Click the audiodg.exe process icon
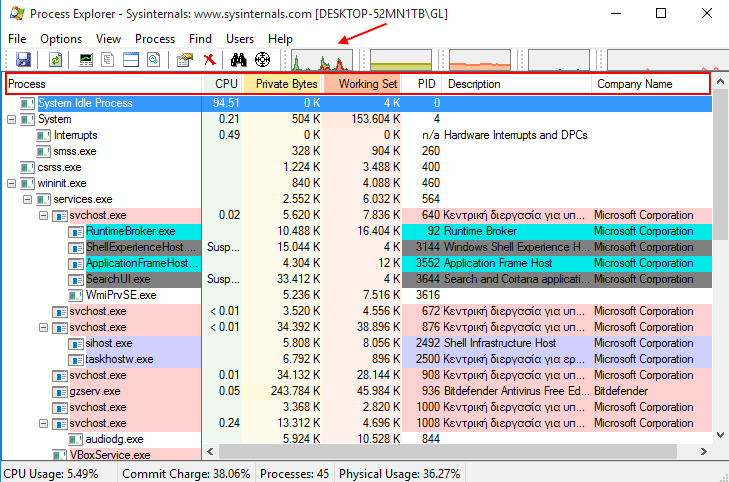 click(x=75, y=439)
